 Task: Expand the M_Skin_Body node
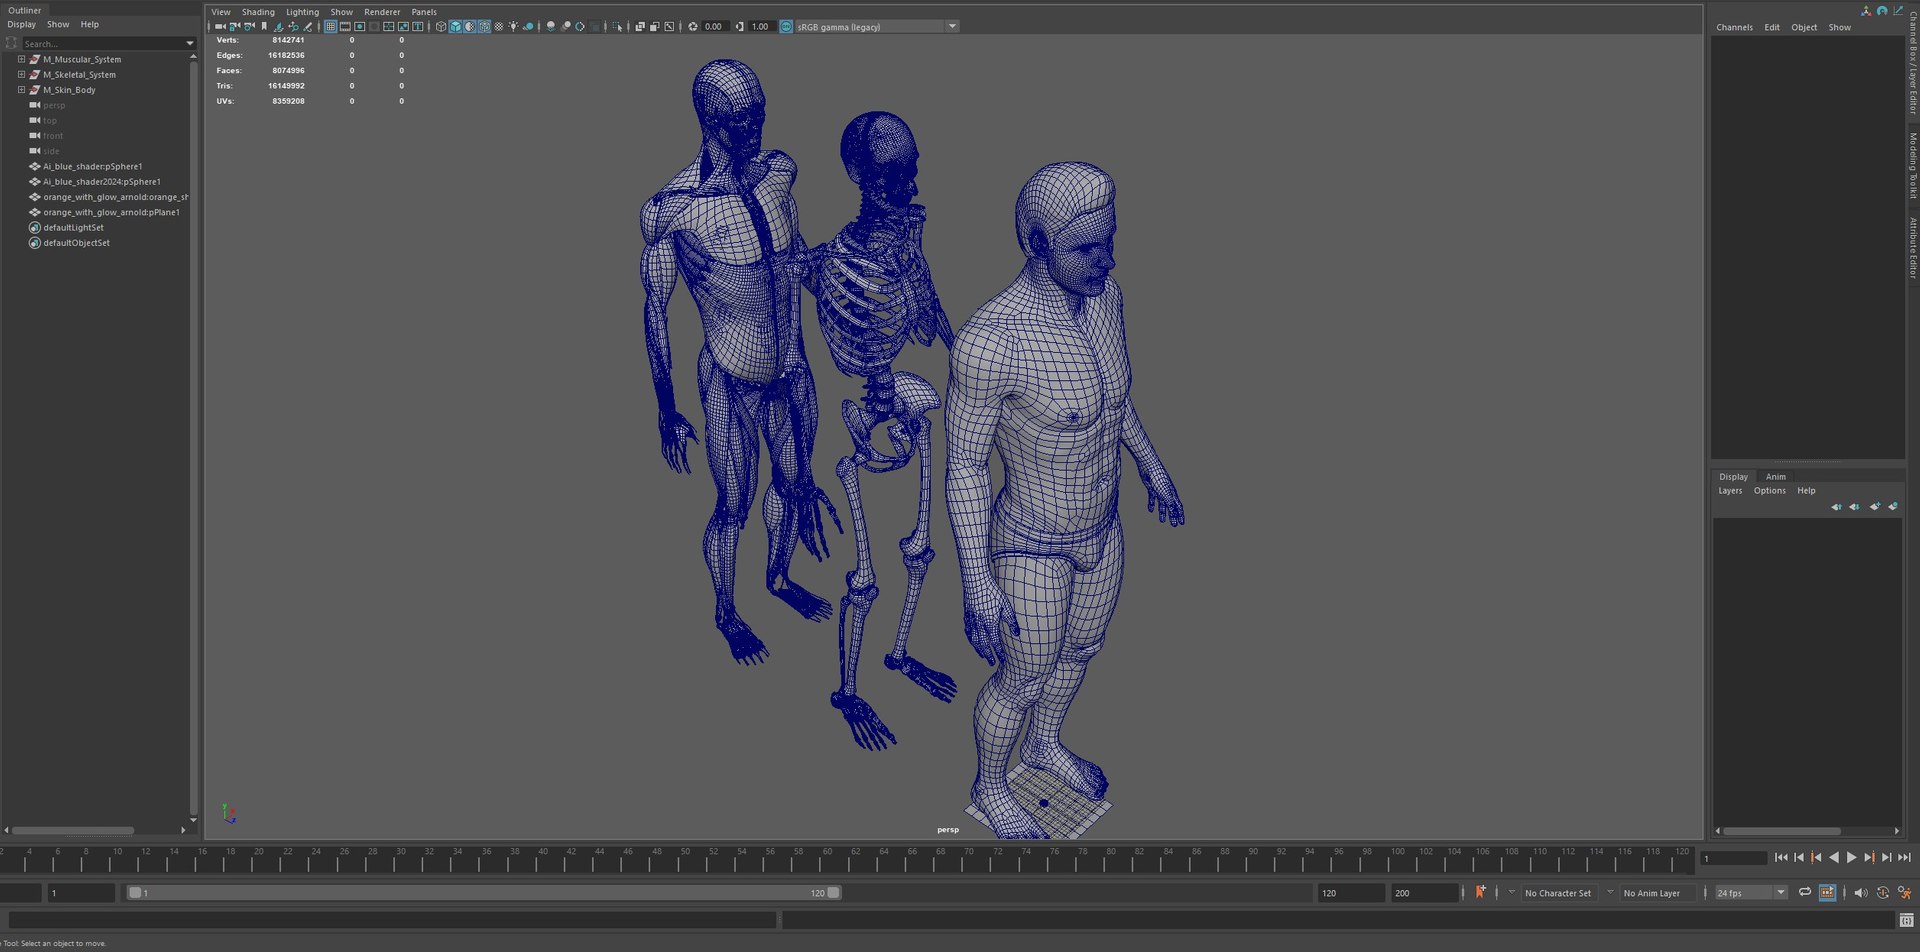click(x=21, y=89)
